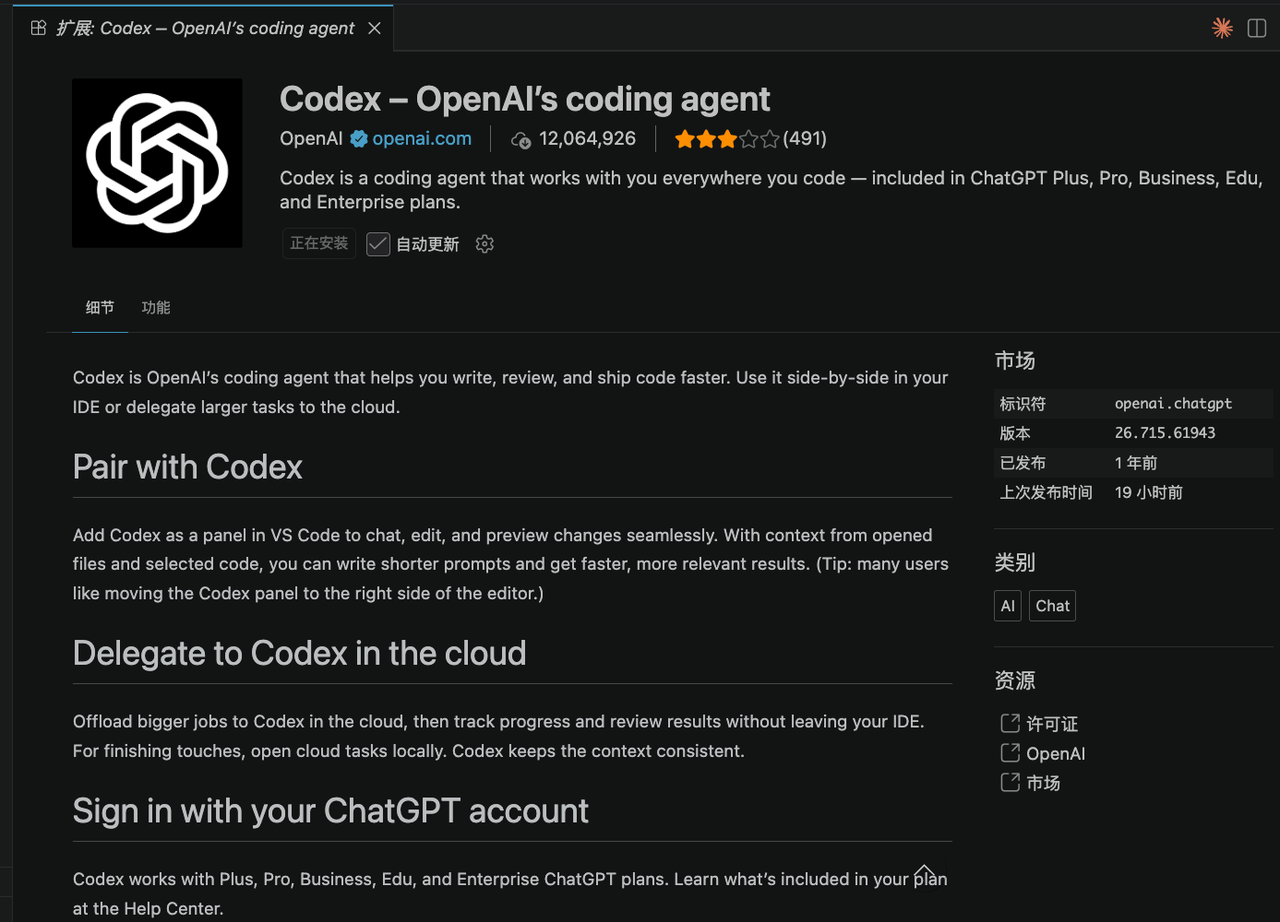Click the version number 26.715.61943
Screen dimensions: 1280x922
(1165, 433)
